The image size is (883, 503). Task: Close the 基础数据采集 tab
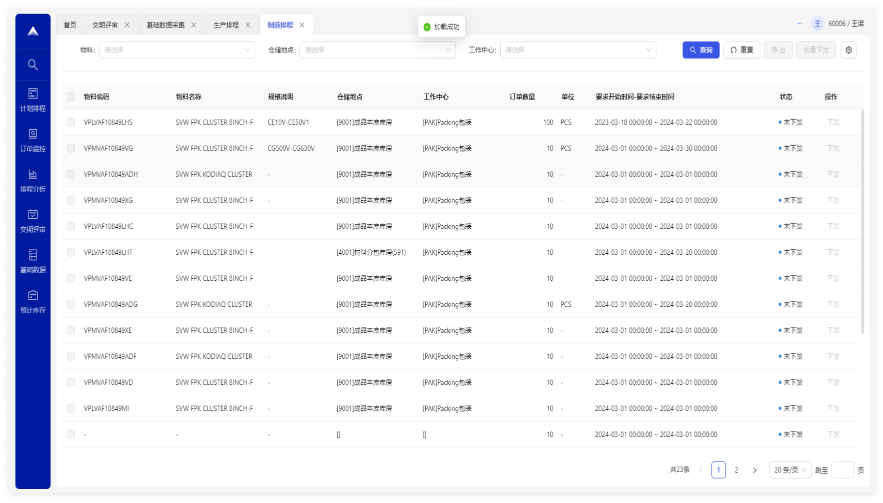pyautogui.click(x=194, y=25)
